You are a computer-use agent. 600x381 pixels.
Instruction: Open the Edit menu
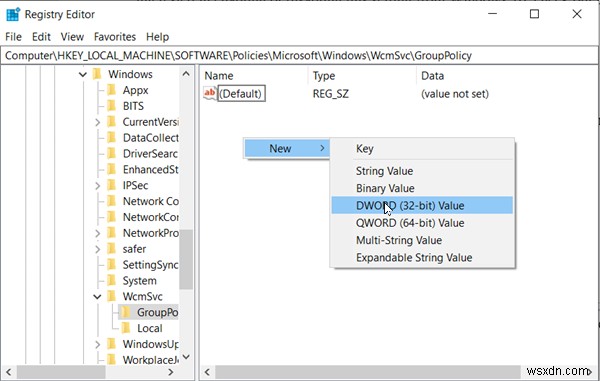pos(41,37)
